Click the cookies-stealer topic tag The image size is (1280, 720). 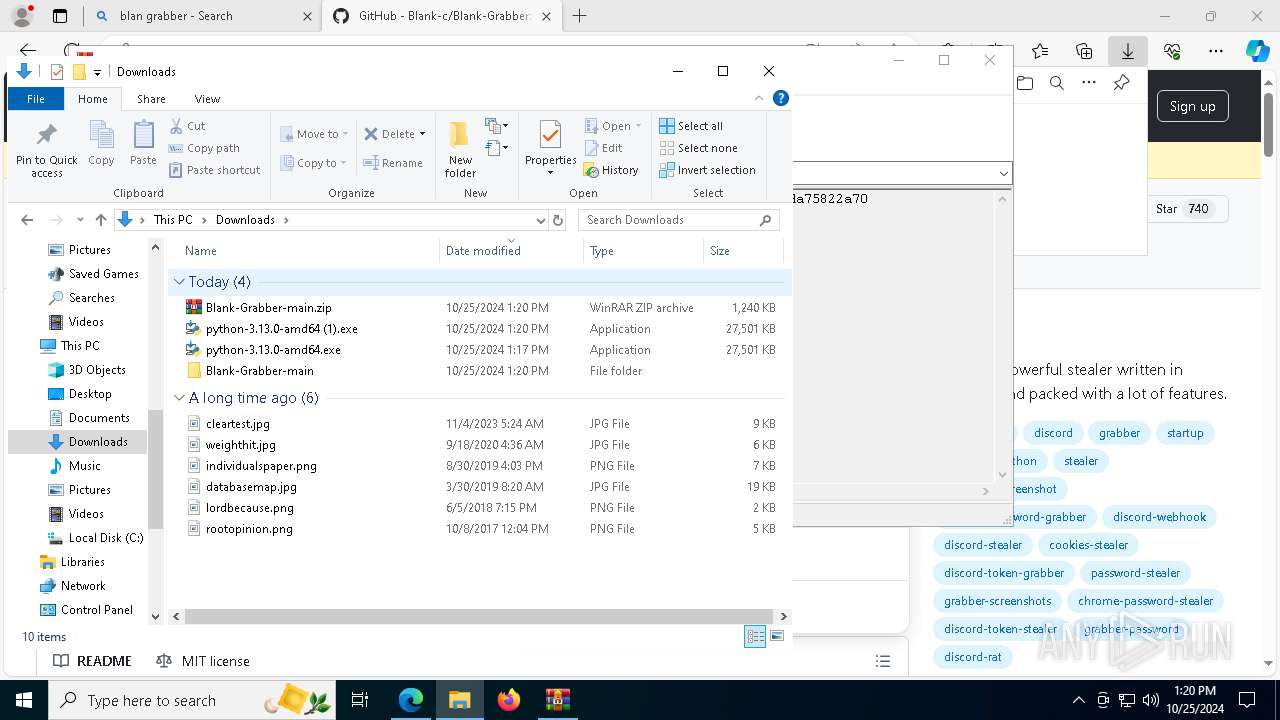coord(1088,545)
